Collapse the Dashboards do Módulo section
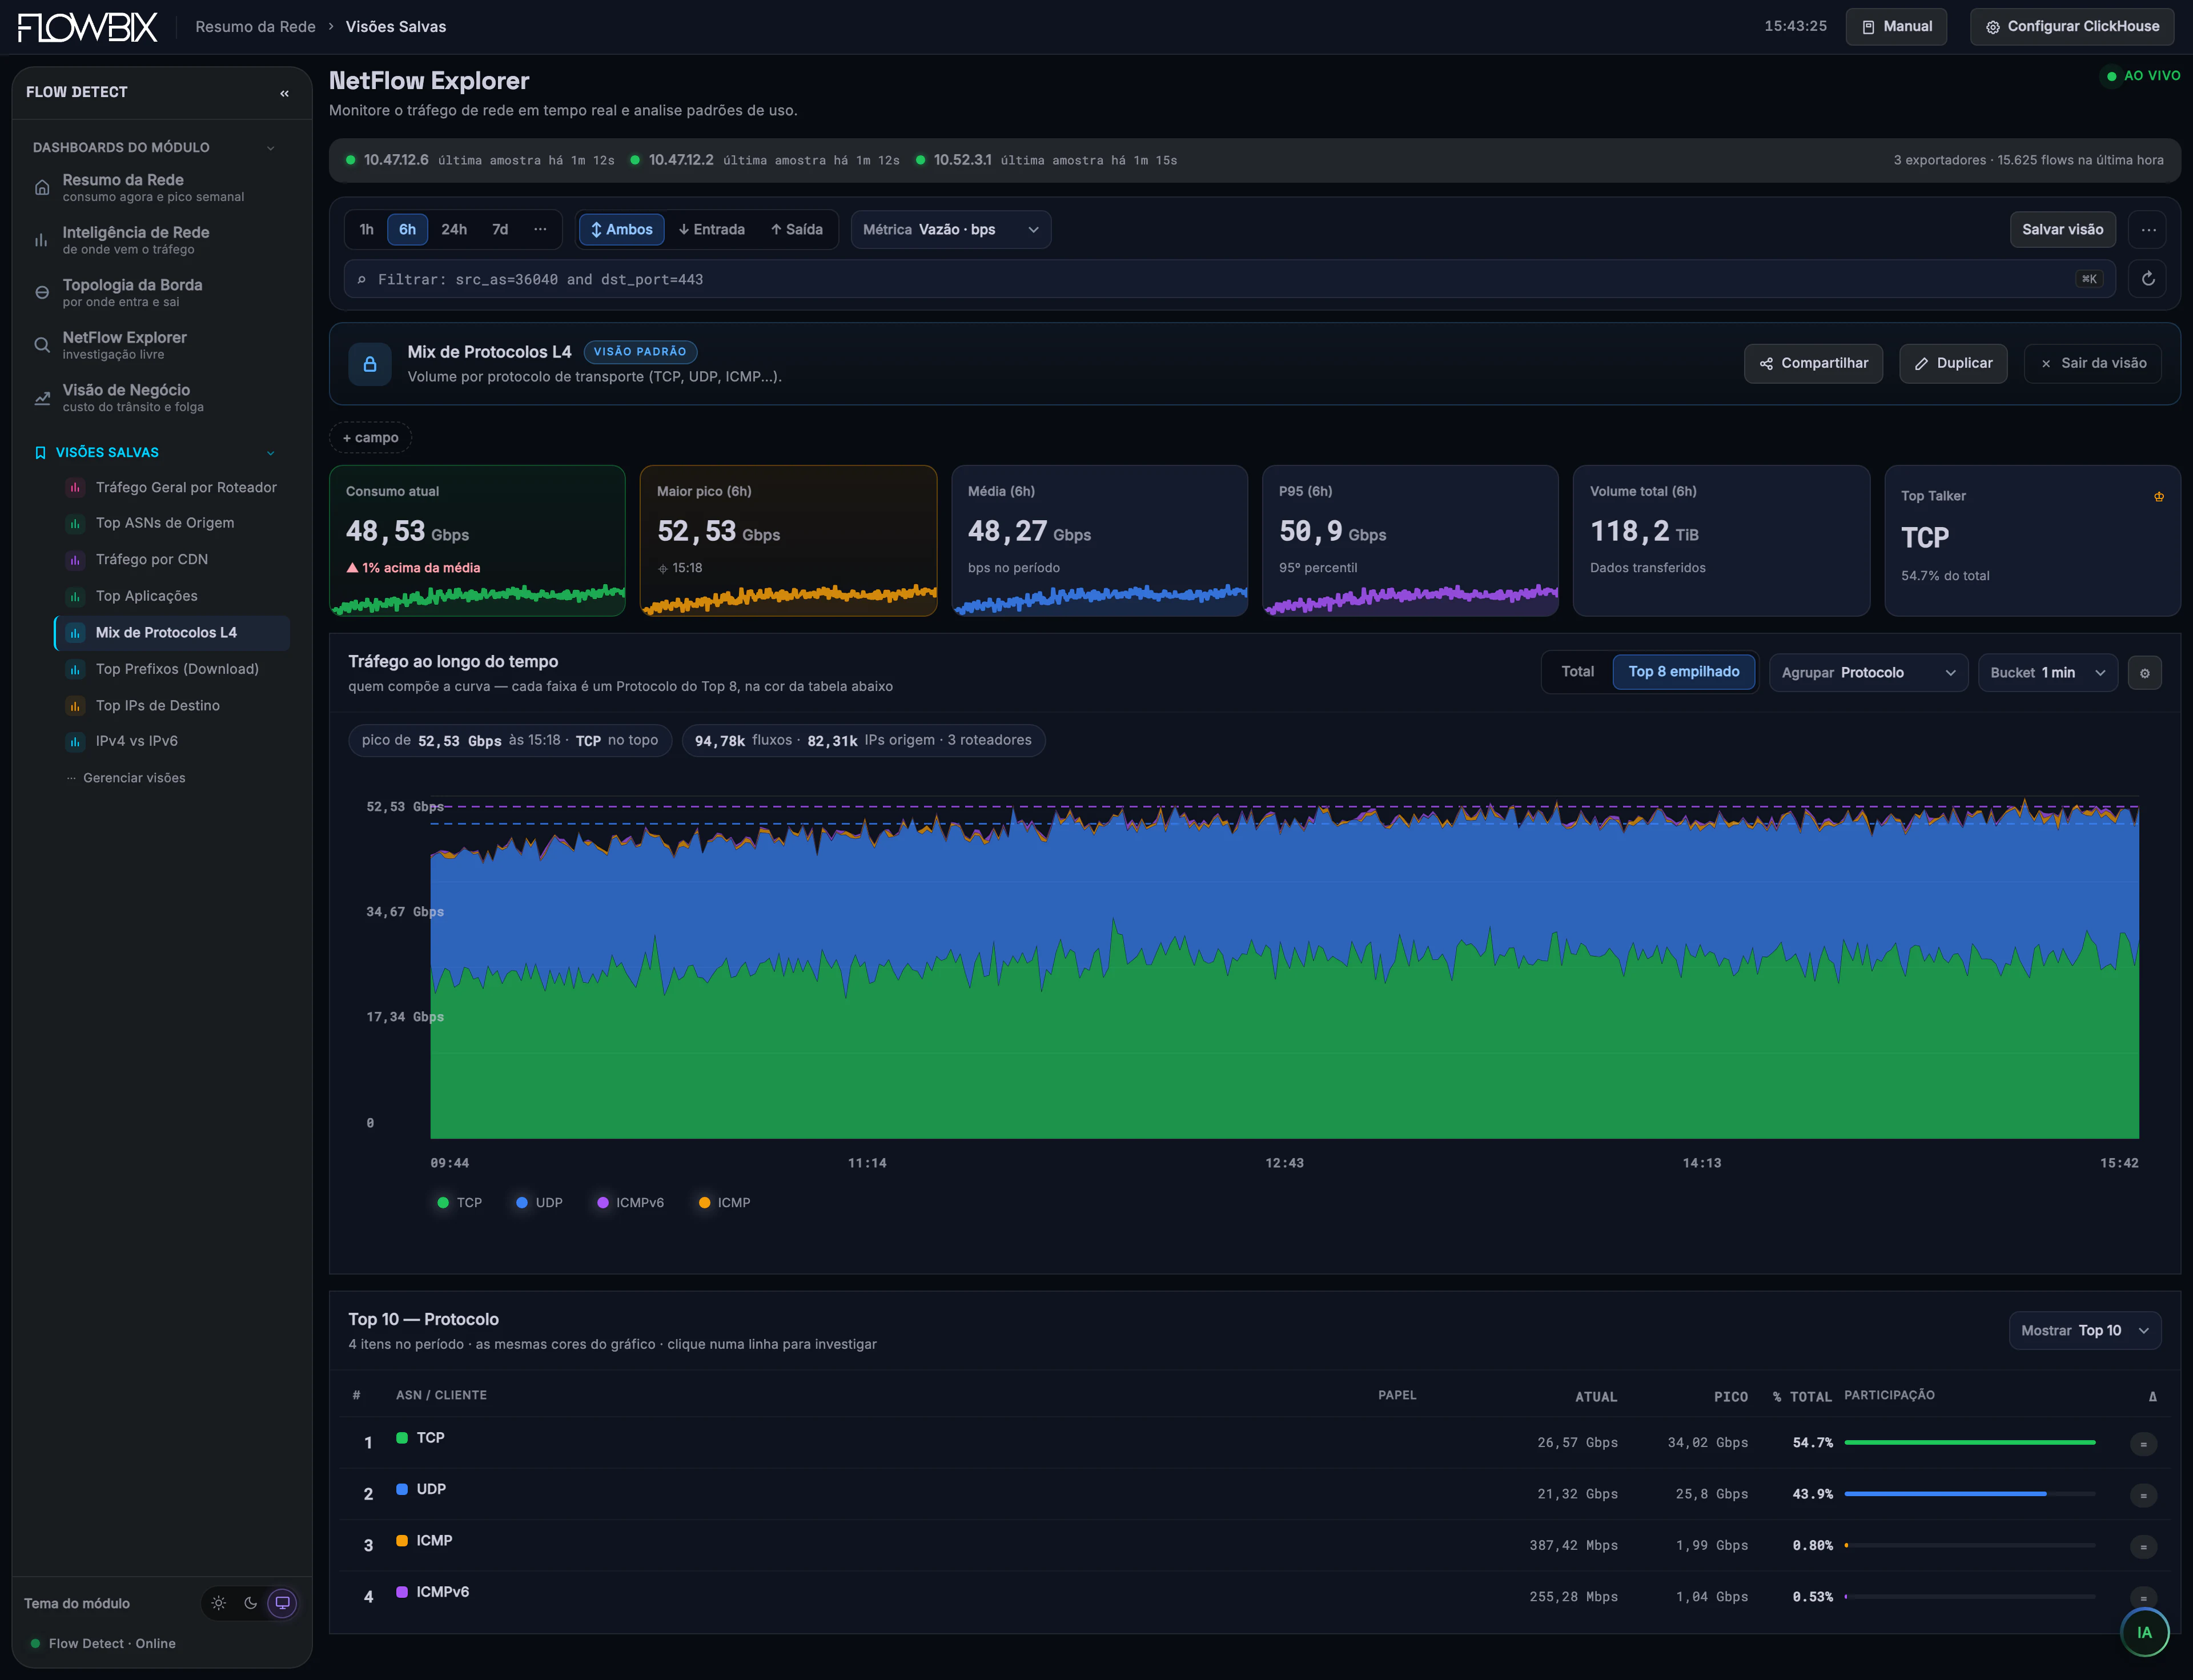The height and width of the screenshot is (1680, 2193). tap(270, 148)
